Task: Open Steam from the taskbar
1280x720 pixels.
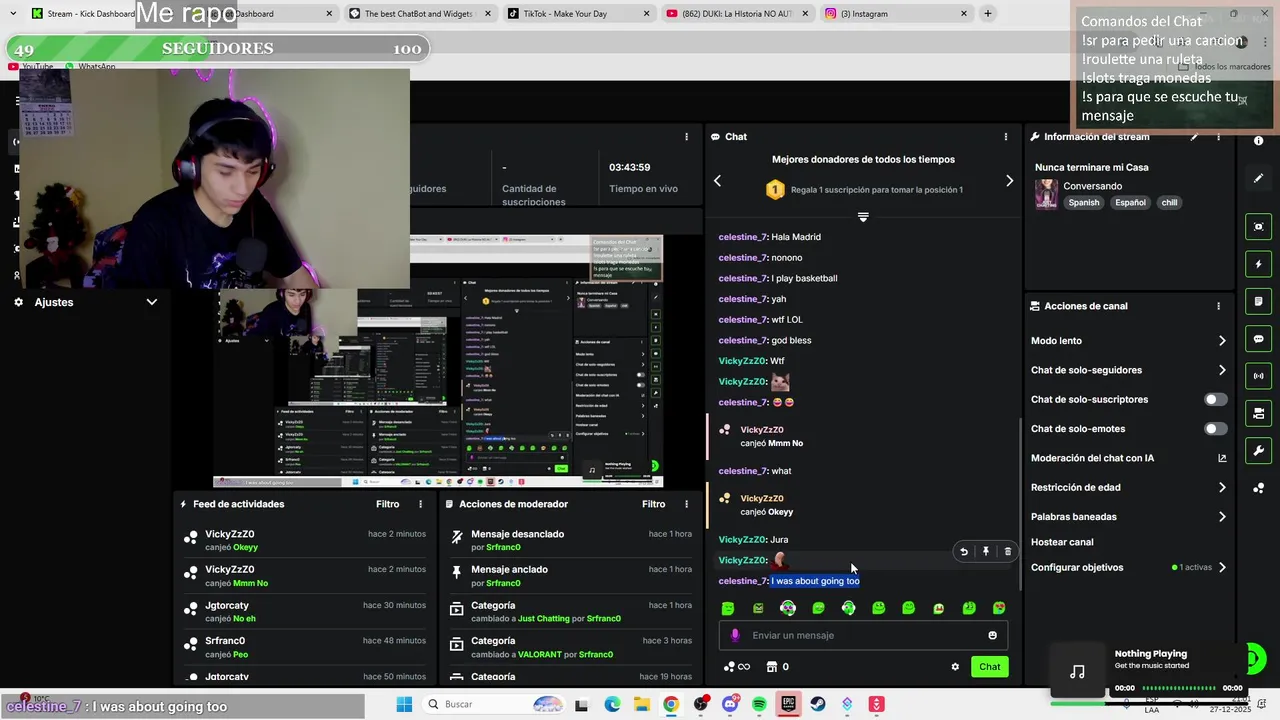Action: (818, 705)
